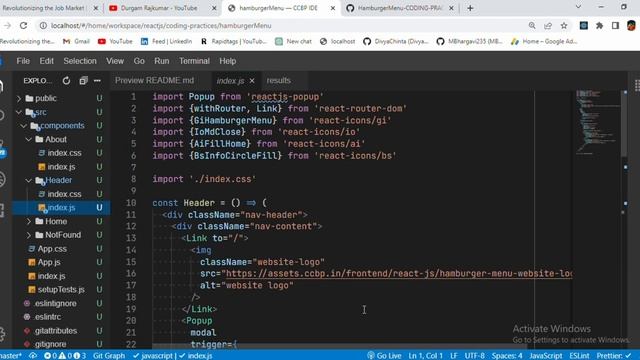640x360 pixels.
Task: Open the Edit menu
Action: (x=47, y=61)
